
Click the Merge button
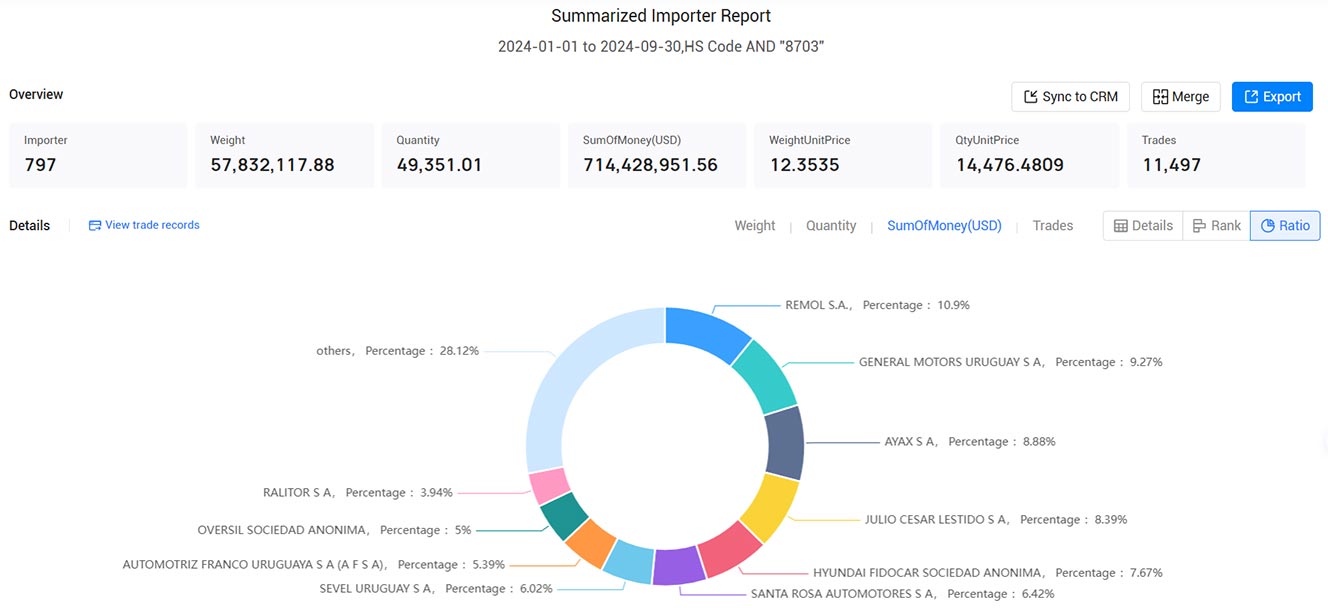tap(1181, 97)
